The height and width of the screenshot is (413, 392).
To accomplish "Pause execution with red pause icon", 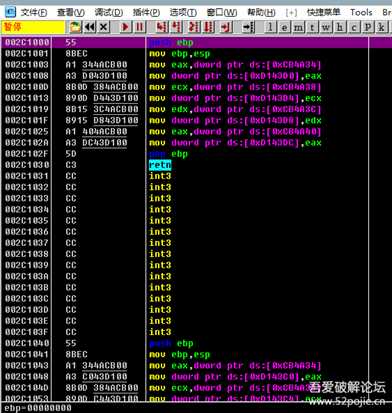I will click(x=140, y=27).
